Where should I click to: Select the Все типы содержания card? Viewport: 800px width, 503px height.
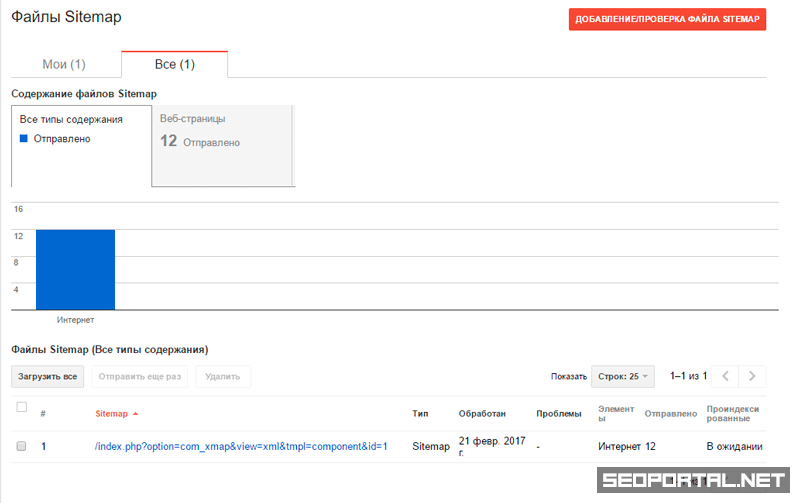coord(81,145)
